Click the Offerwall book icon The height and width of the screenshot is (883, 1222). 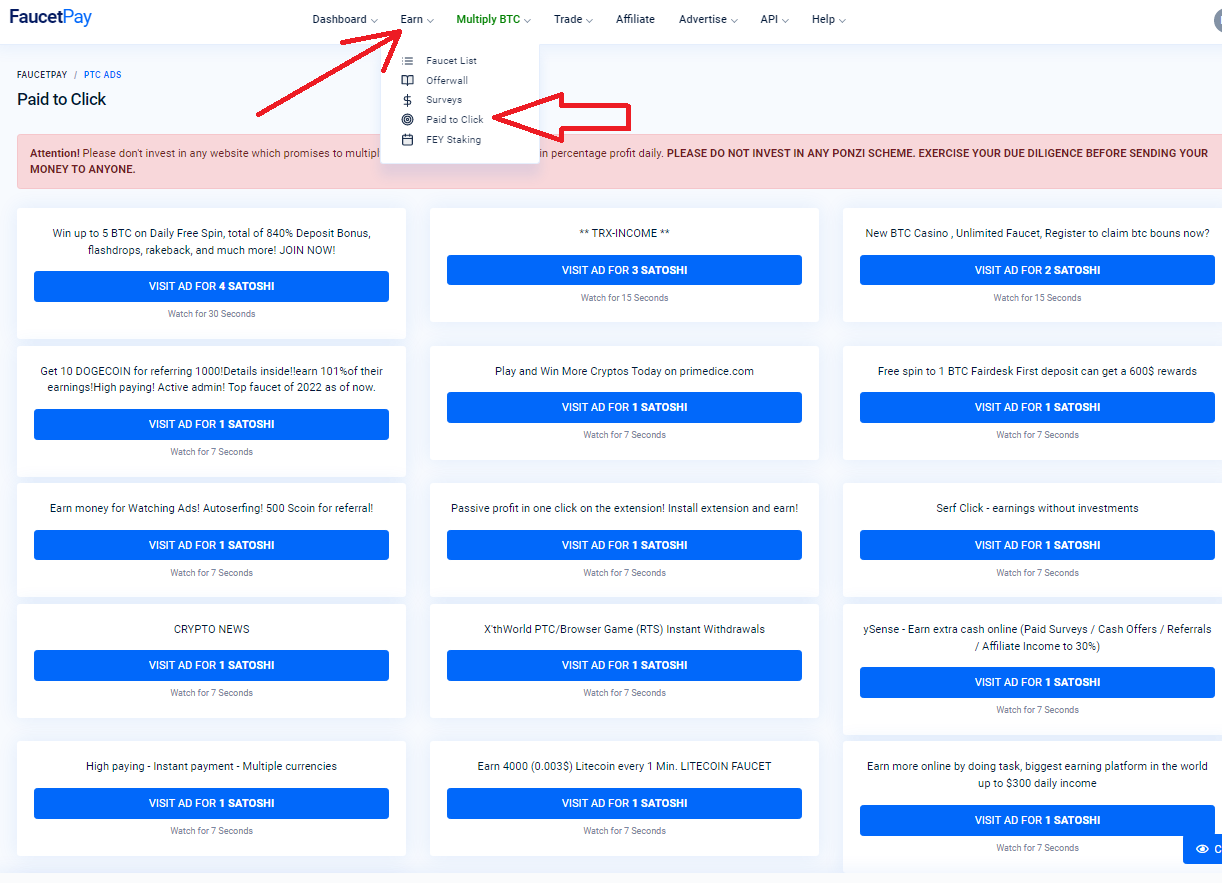point(407,80)
